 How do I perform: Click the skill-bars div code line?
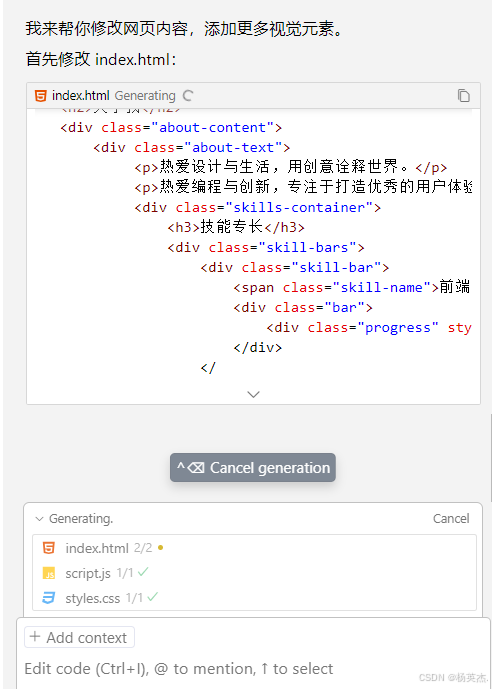[x=266, y=247]
